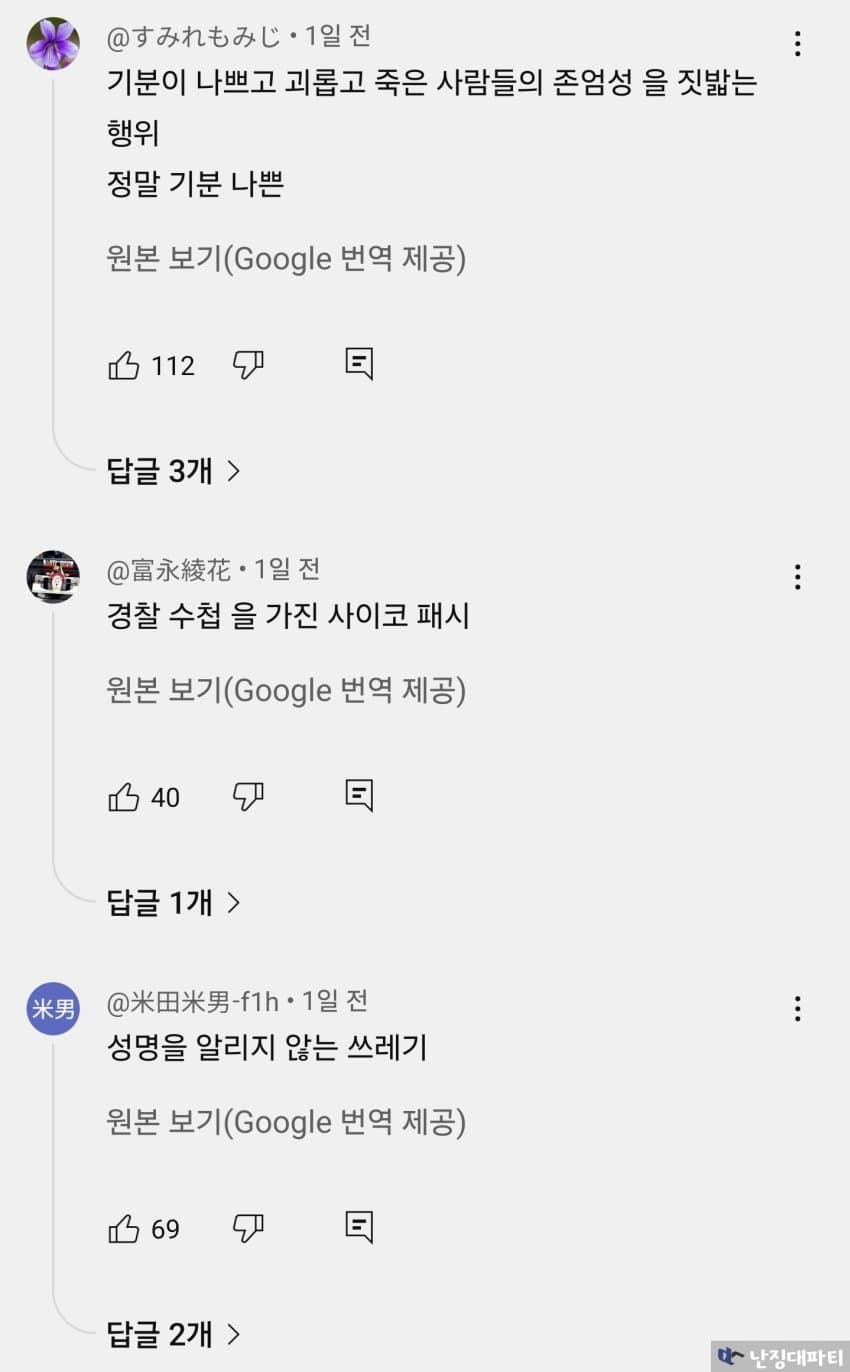Open three-dot menu for @富永綾花 comment
This screenshot has width=850, height=1372.
pyautogui.click(x=797, y=577)
